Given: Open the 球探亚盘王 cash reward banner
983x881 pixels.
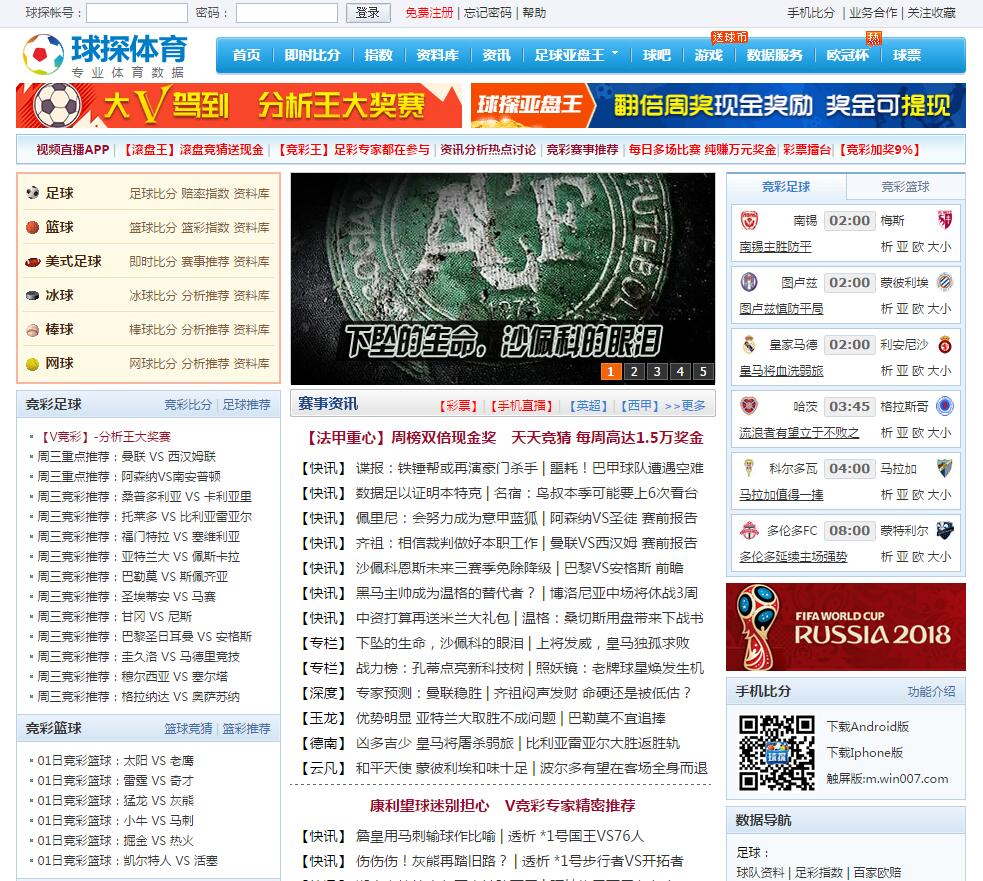Looking at the screenshot, I should pyautogui.click(x=718, y=105).
